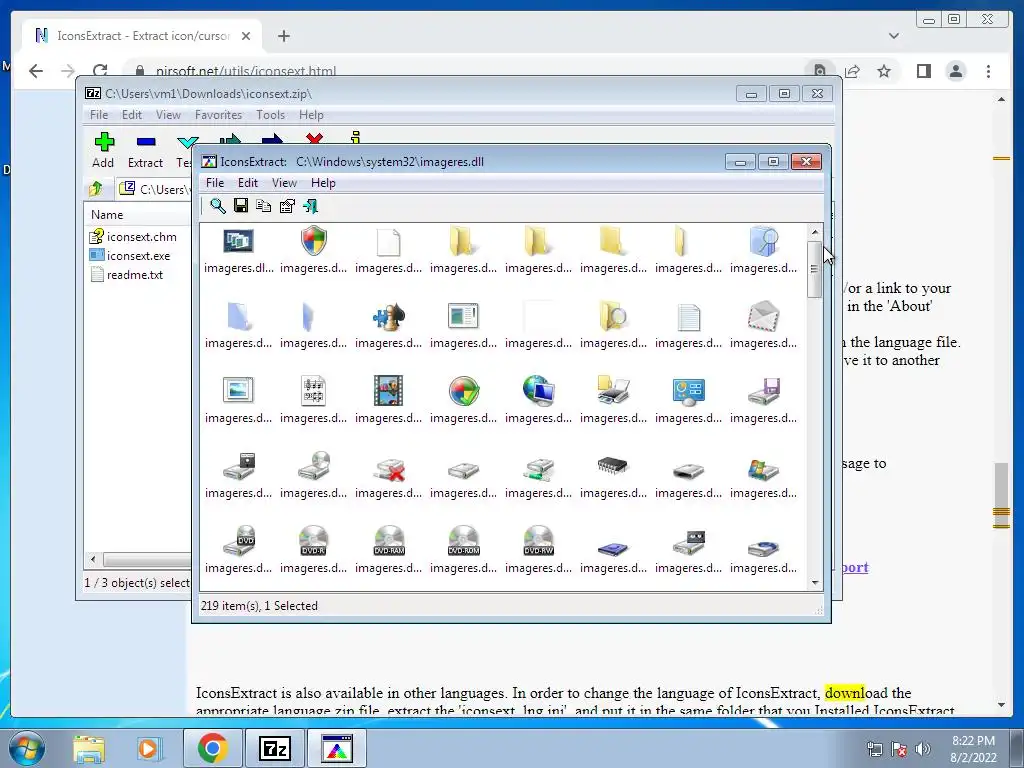1024x768 pixels.
Task: Select the drive with red X icon
Action: [389, 469]
